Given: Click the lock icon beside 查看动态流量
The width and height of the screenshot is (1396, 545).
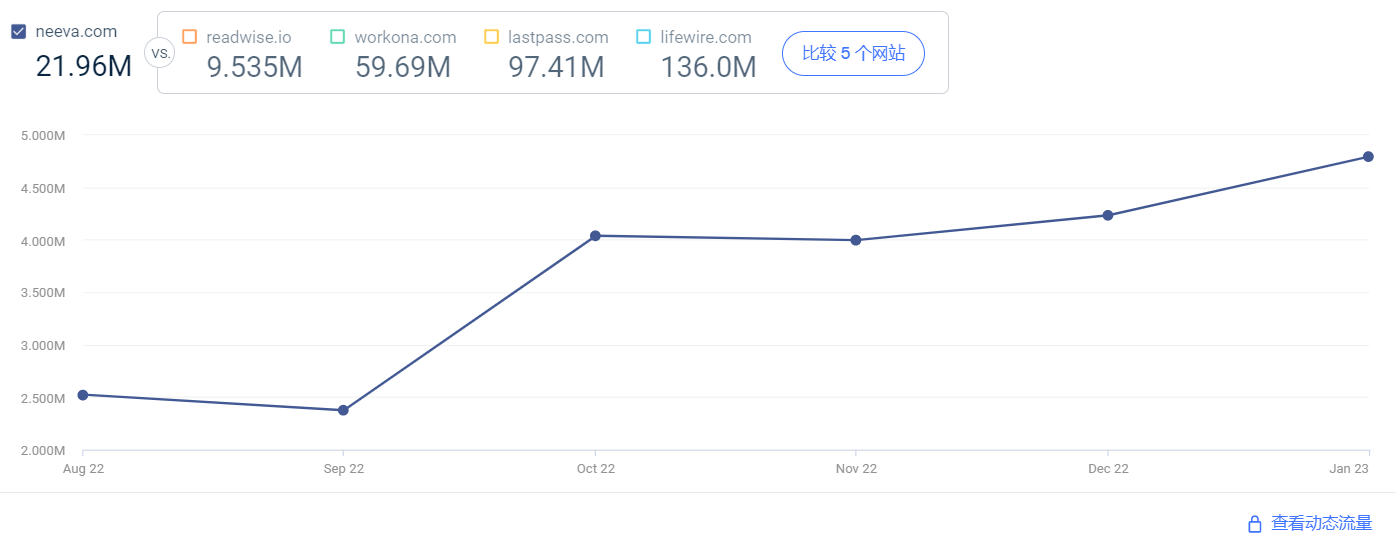Looking at the screenshot, I should pyautogui.click(x=1254, y=524).
